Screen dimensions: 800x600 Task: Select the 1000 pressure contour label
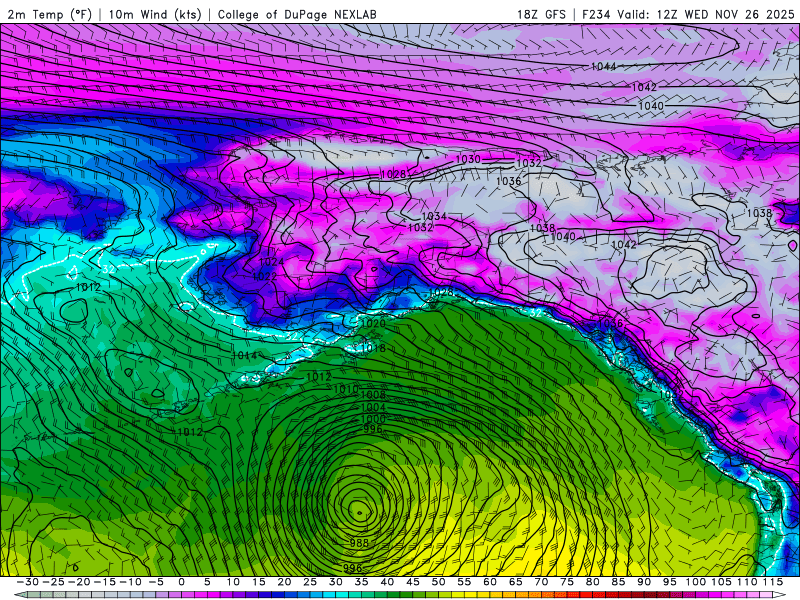[x=373, y=419]
